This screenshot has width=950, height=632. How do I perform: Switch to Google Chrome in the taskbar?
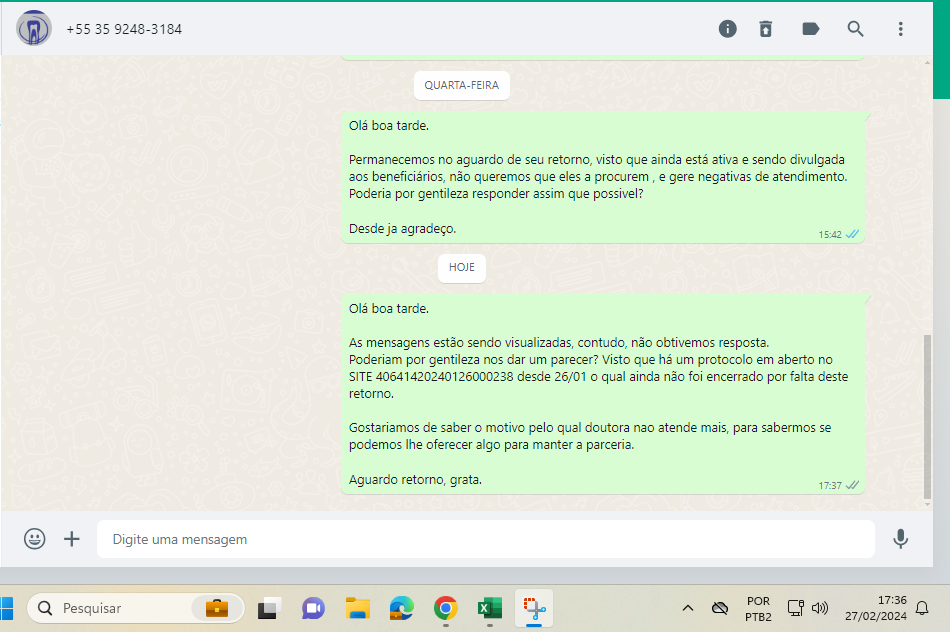coord(445,608)
